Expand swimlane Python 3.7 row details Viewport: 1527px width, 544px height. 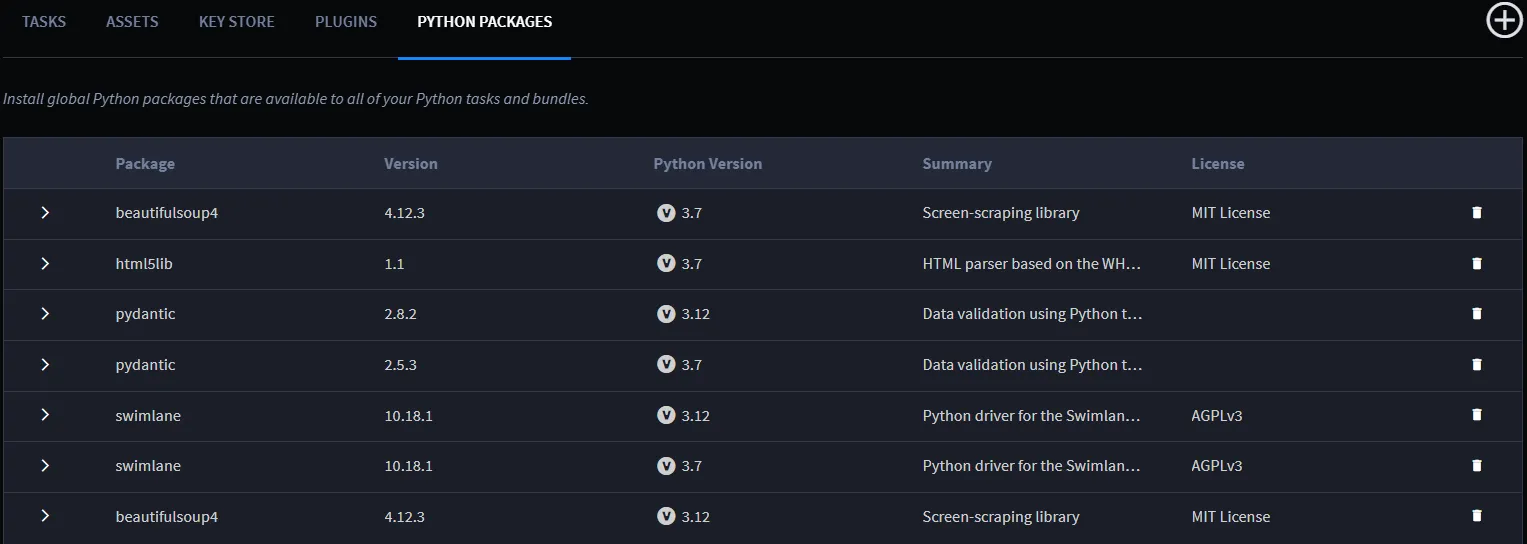(45, 466)
